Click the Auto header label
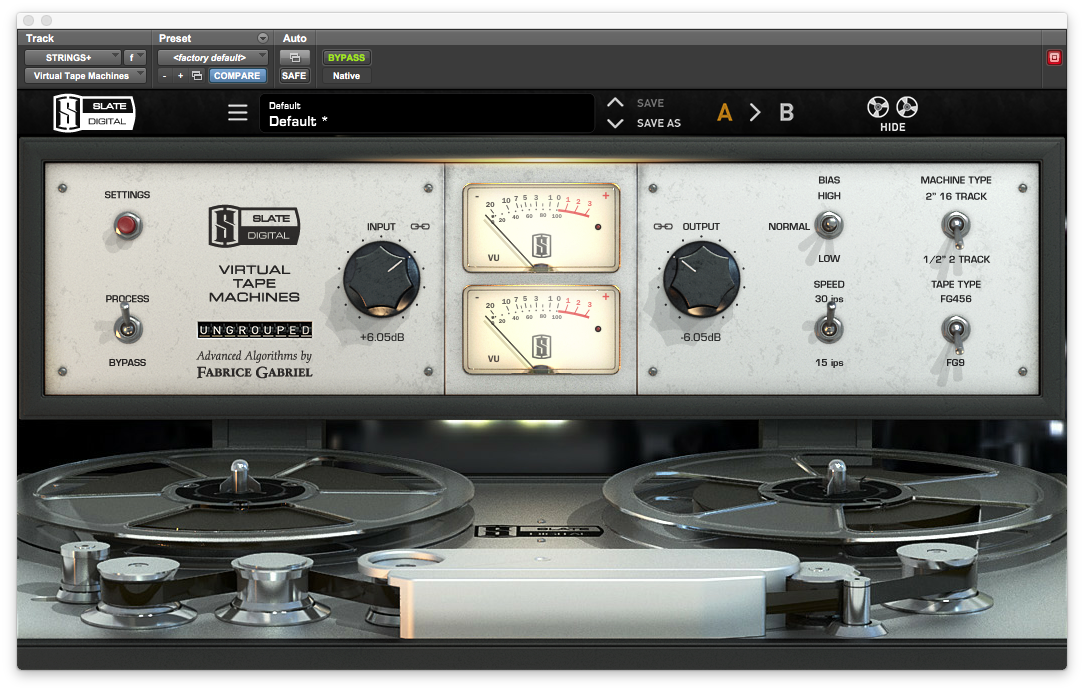Viewport: 1084px width, 691px height. click(x=295, y=38)
